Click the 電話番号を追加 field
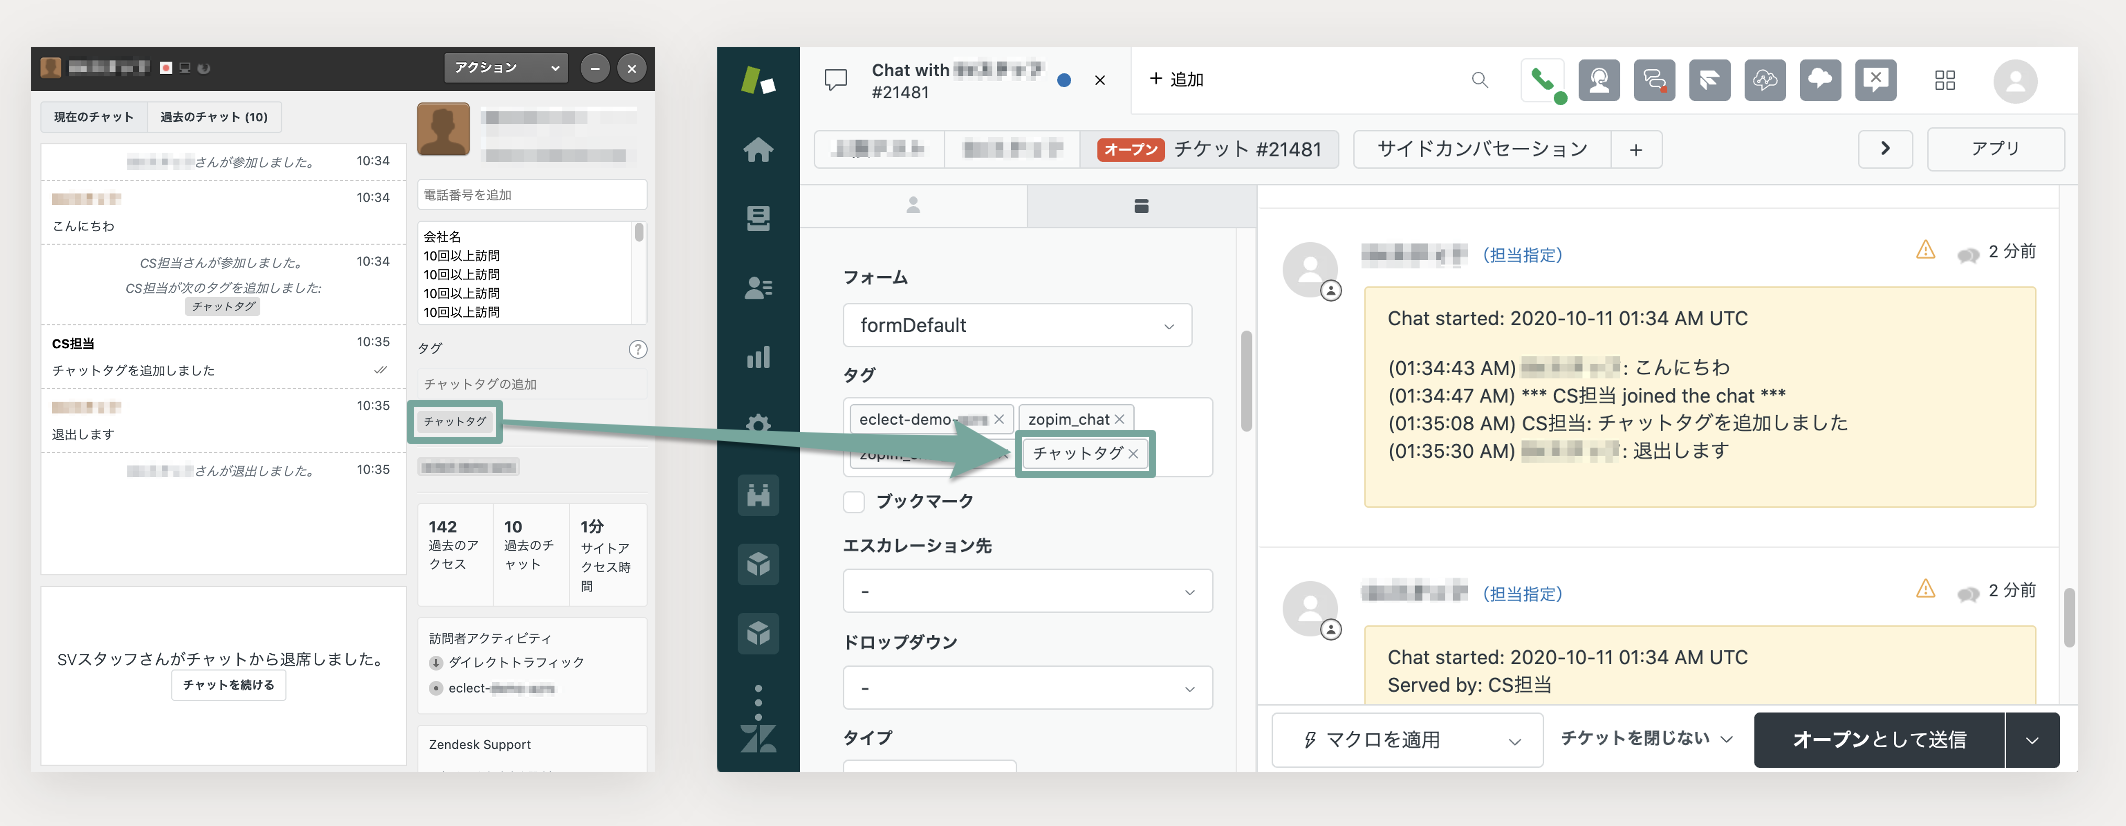Screen dimensions: 2126x826 pos(532,195)
